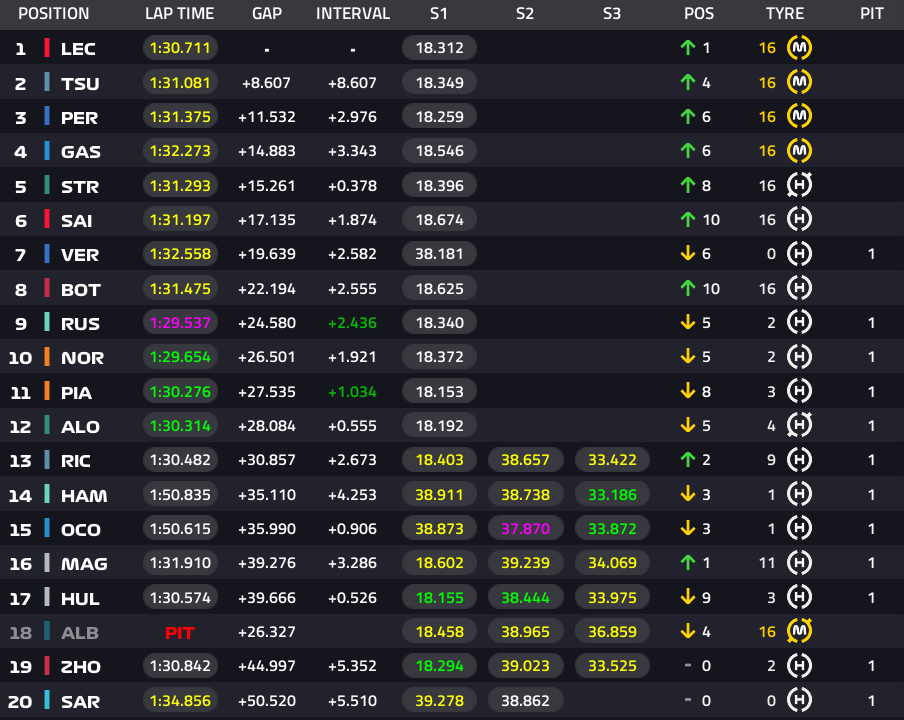
Task: Click TSU's medium tyre icon
Action: pos(800,82)
